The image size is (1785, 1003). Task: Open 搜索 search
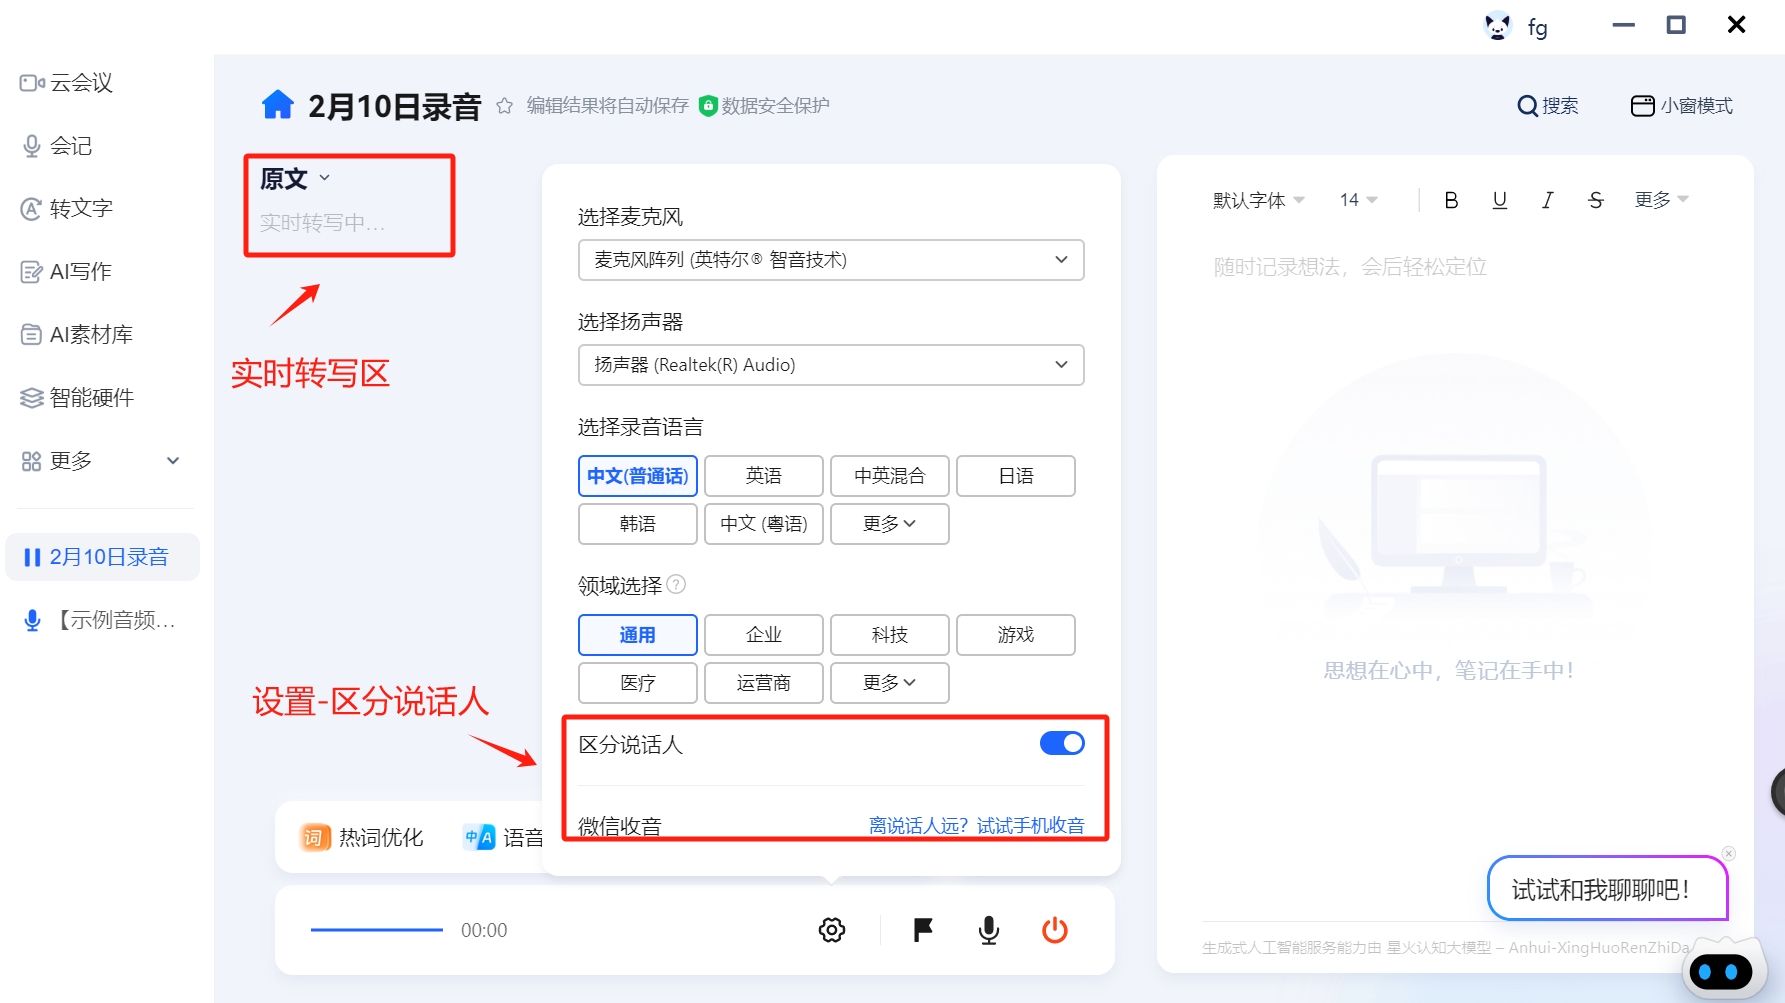pos(1547,106)
